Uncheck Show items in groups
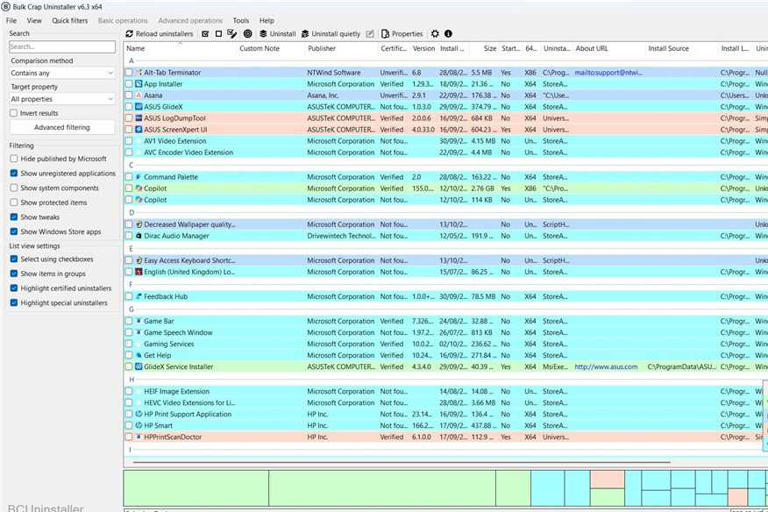This screenshot has width=768, height=512. pyautogui.click(x=14, y=274)
